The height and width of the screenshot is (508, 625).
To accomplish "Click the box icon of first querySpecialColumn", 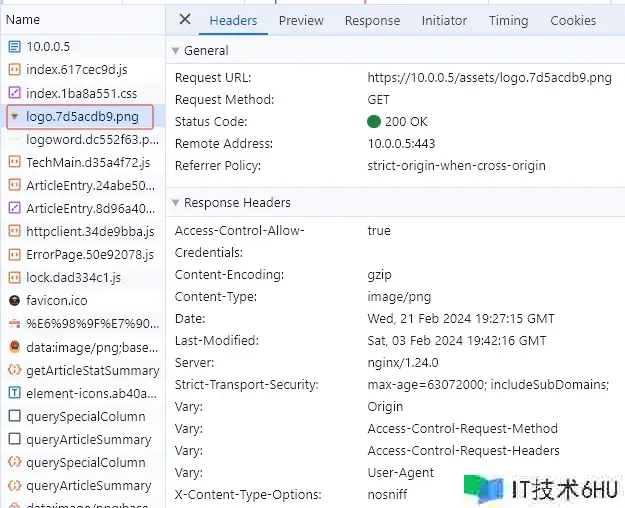I will [x=14, y=416].
